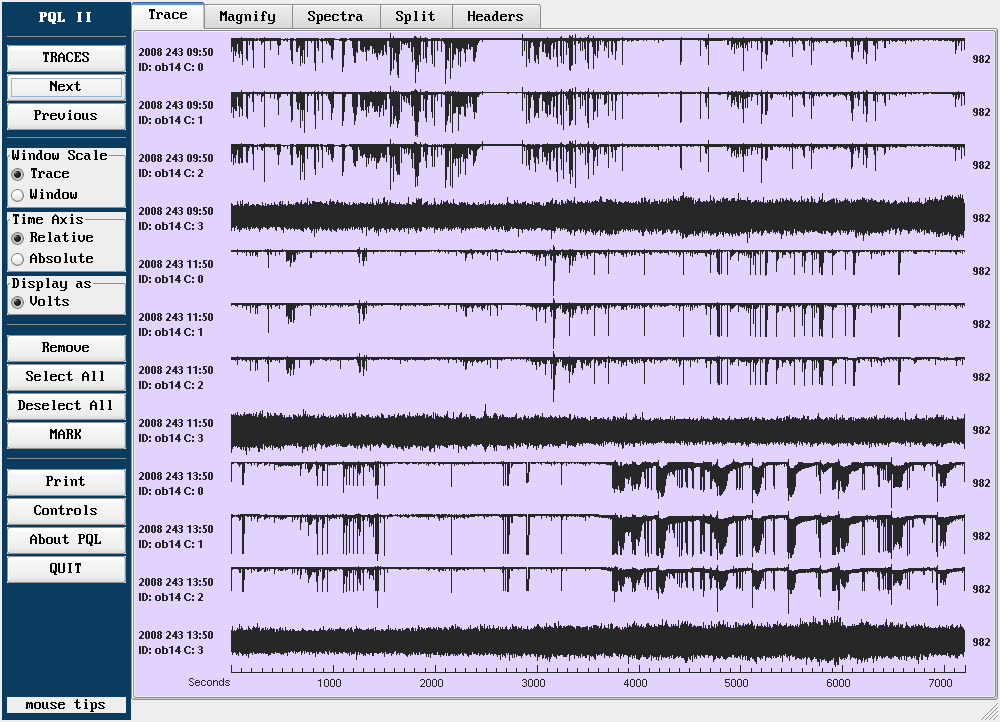Open the Controls panel
The width and height of the screenshot is (1000, 722).
[66, 511]
